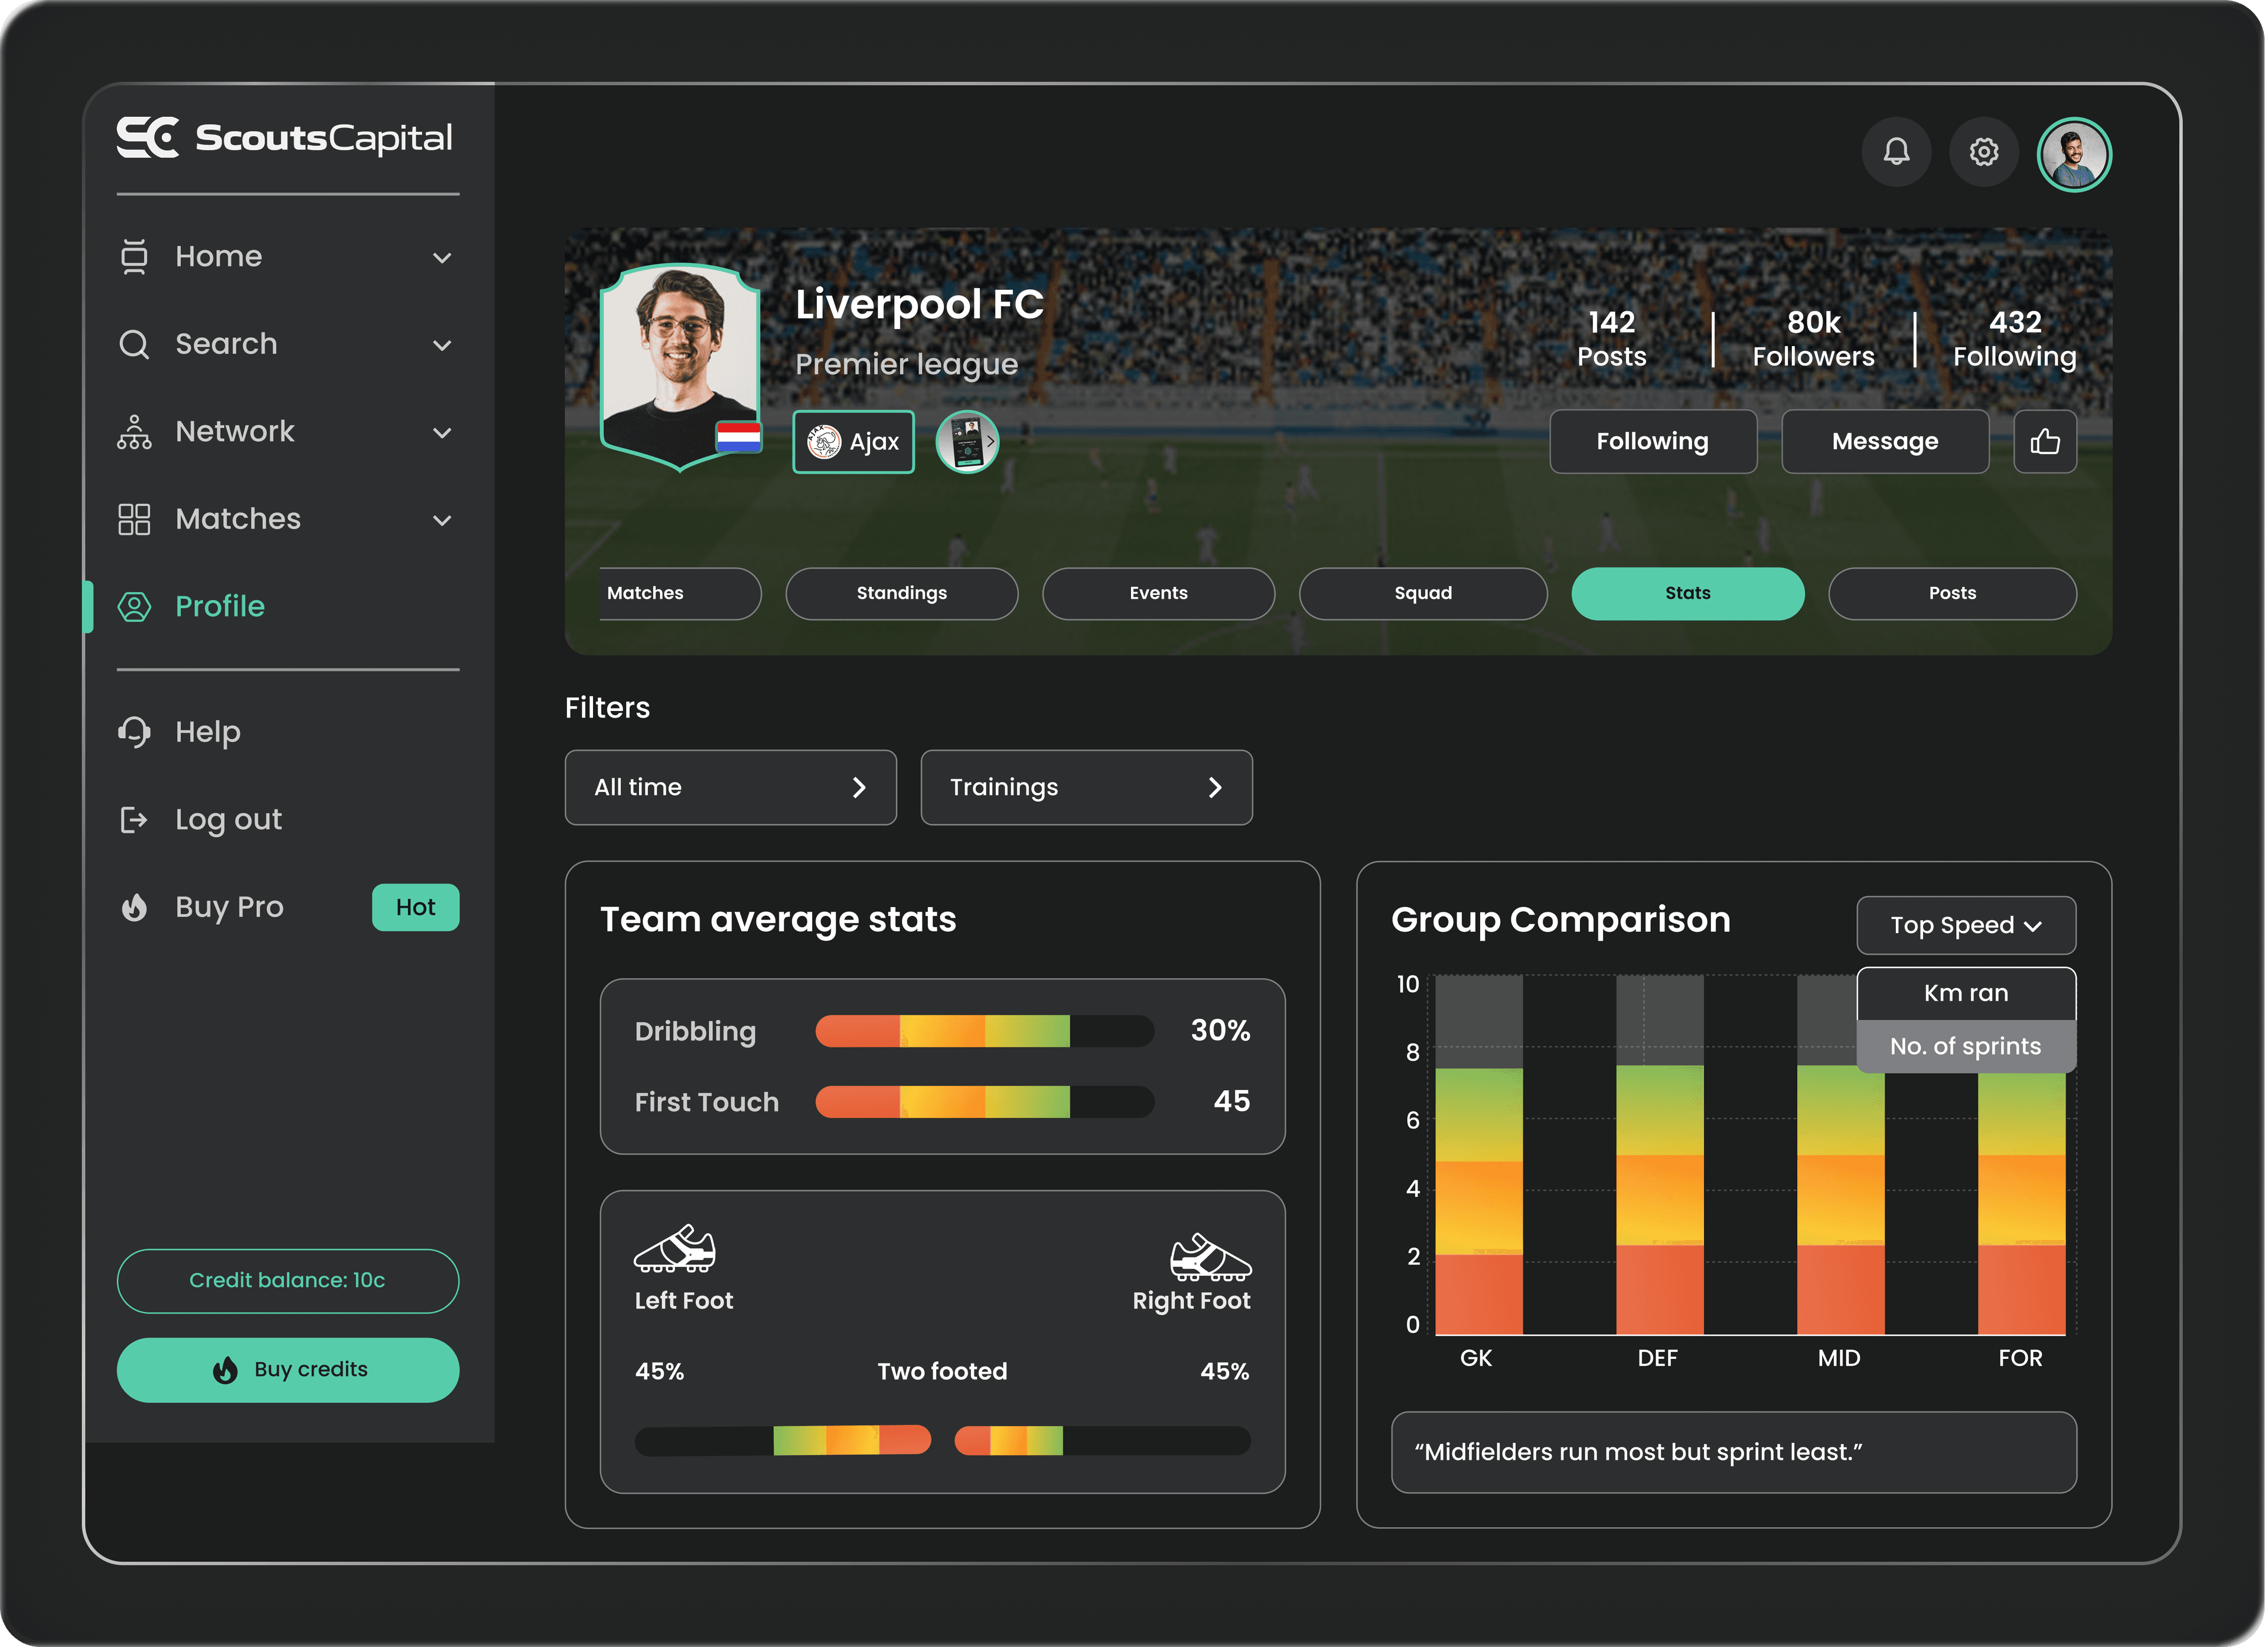The height and width of the screenshot is (1647, 2268).
Task: Expand the Search menu chevron
Action: 442,346
